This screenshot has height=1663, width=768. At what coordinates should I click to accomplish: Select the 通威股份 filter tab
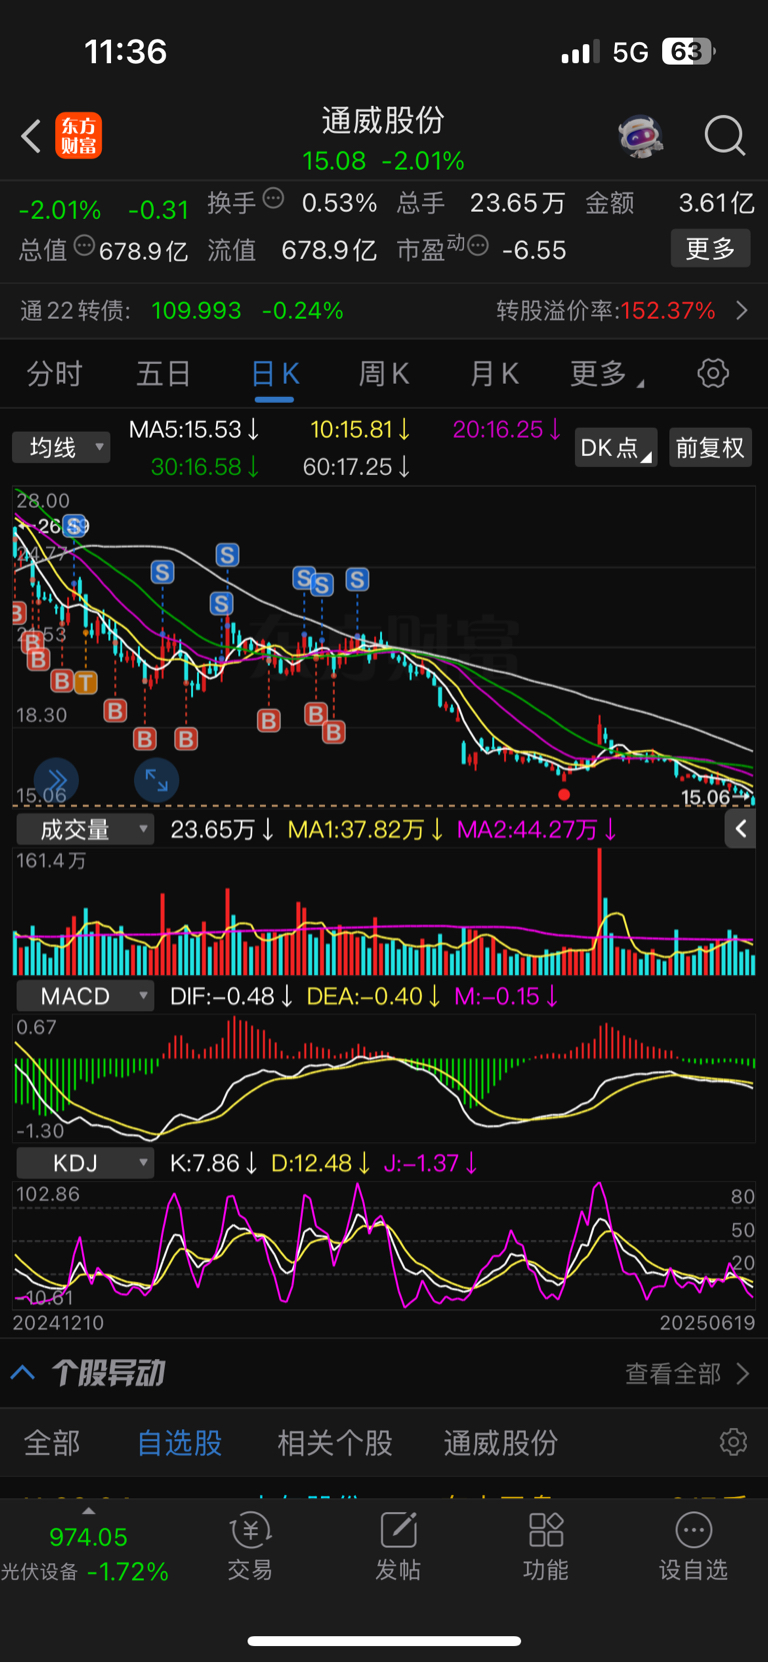pyautogui.click(x=501, y=1443)
